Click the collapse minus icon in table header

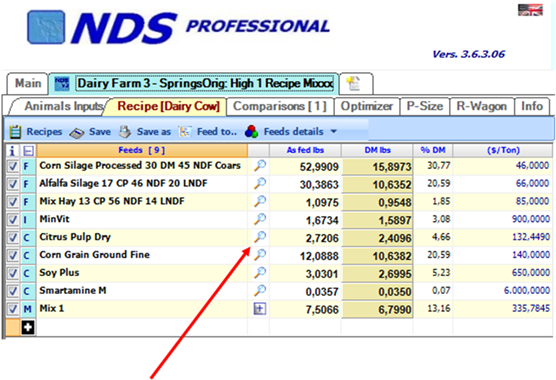28,151
